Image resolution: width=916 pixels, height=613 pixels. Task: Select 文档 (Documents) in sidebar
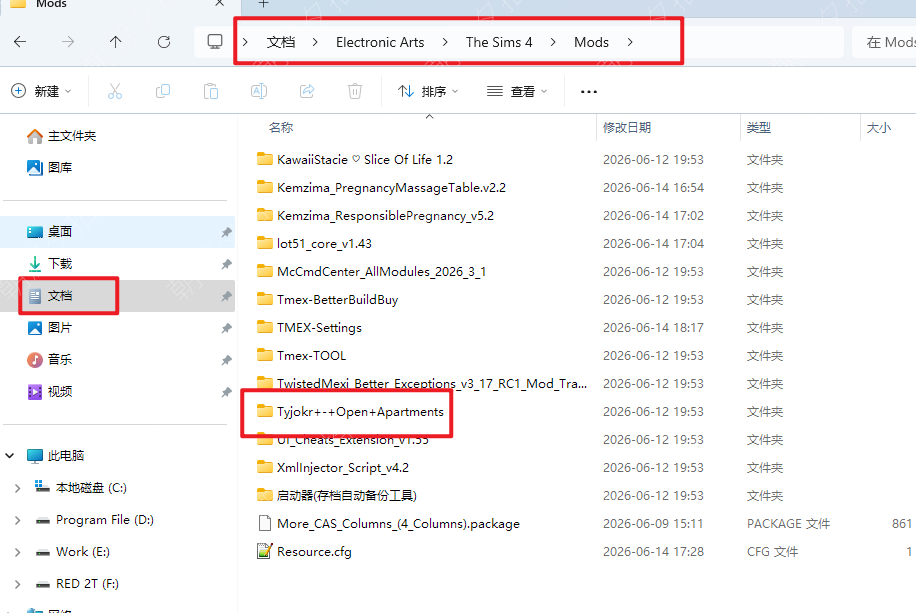pos(118,296)
